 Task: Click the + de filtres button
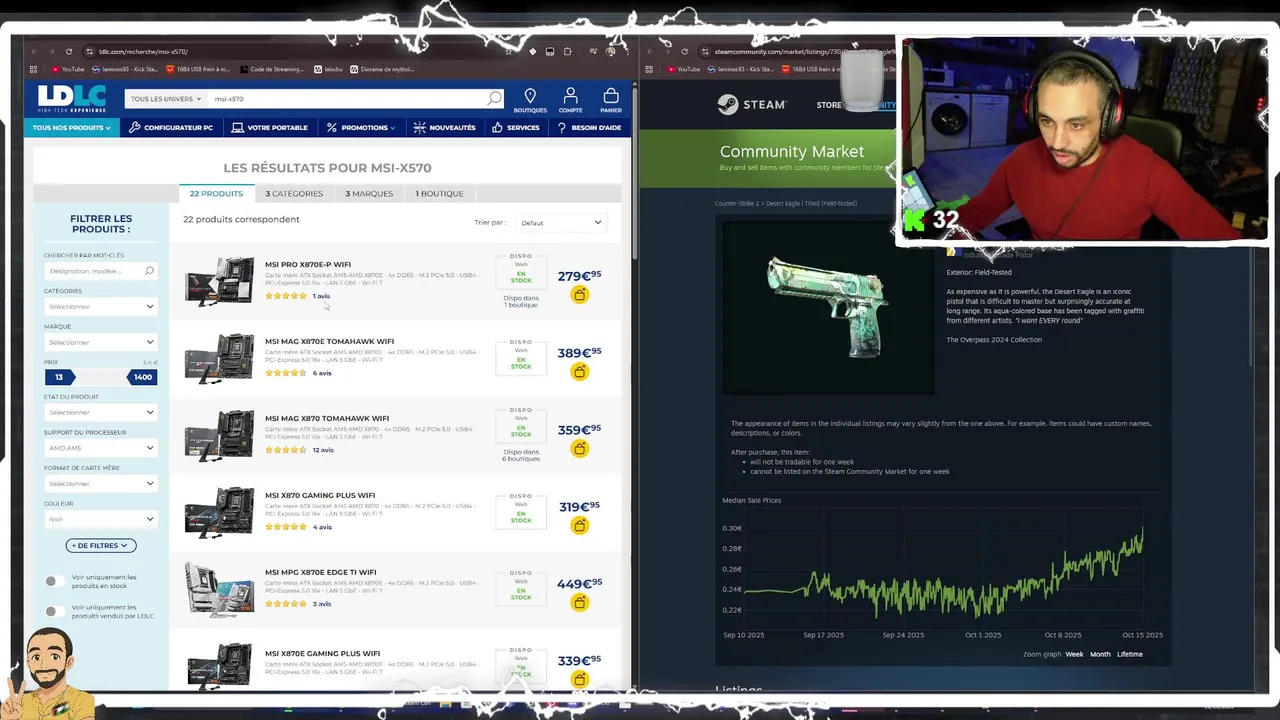coord(101,545)
